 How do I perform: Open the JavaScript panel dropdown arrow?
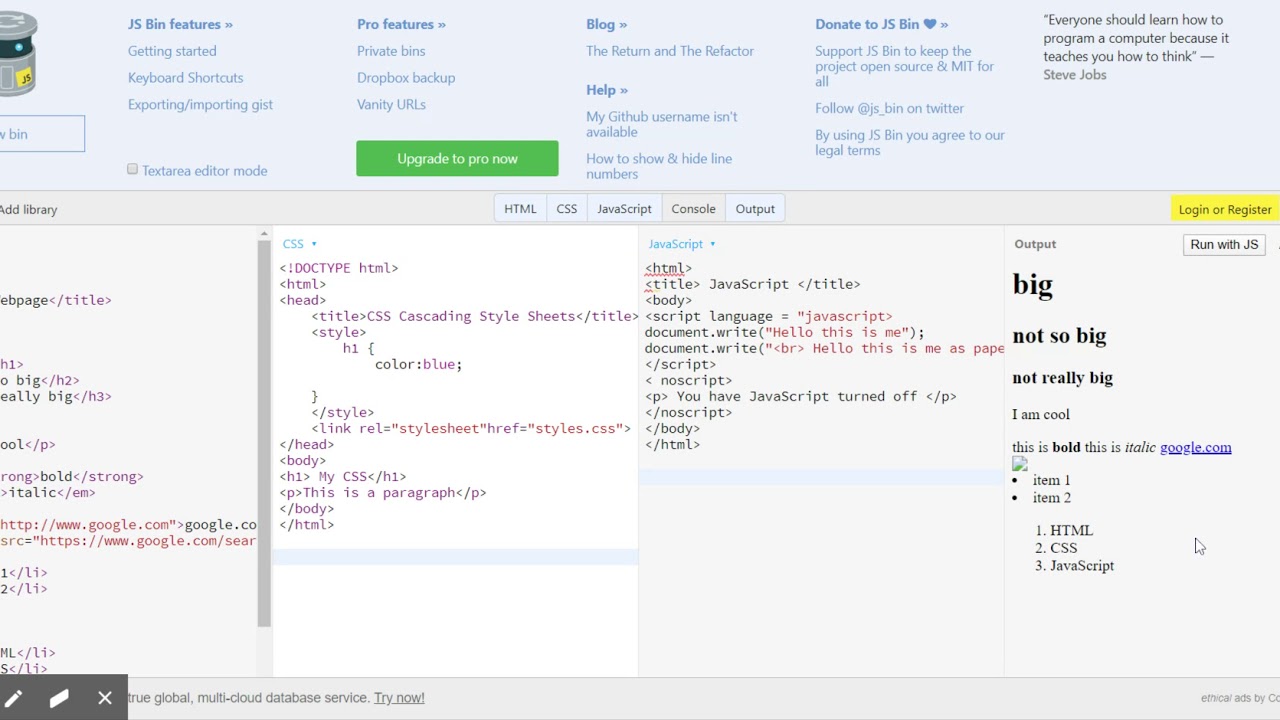712,244
